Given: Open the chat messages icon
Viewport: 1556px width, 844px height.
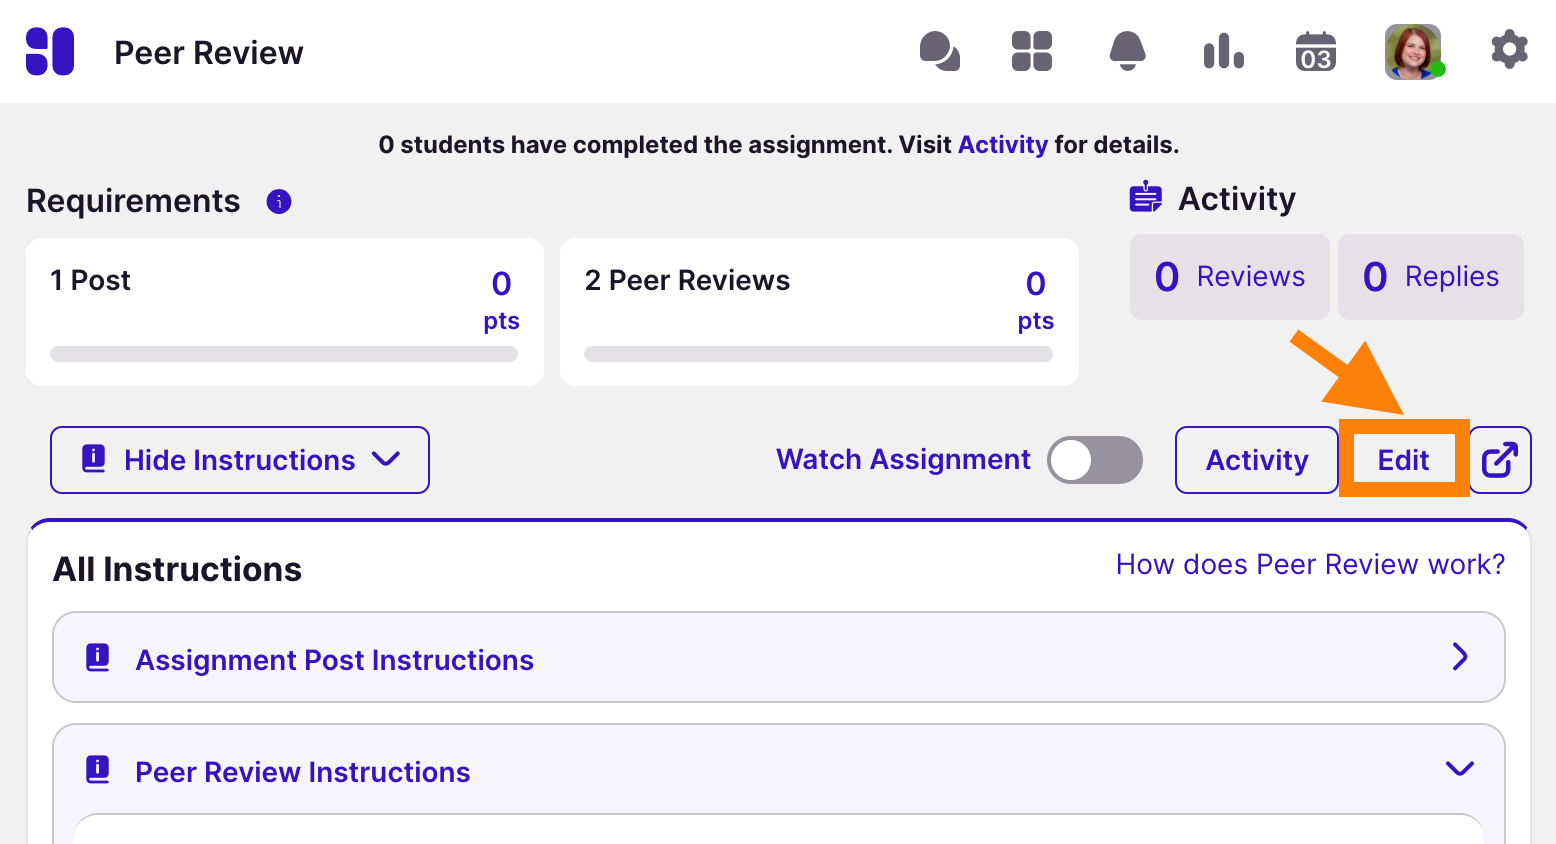Looking at the screenshot, I should [939, 52].
